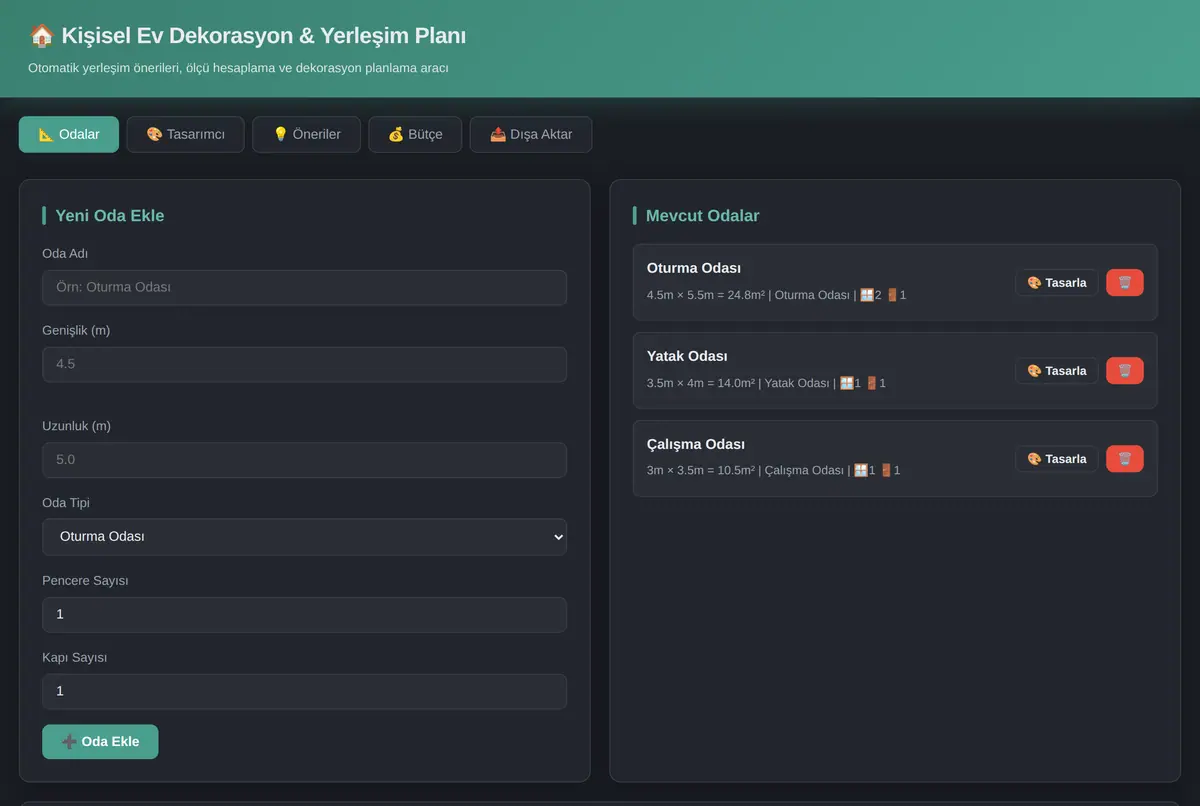1200x806 pixels.
Task: Open the Dışa Aktar tab
Action: [531, 134]
